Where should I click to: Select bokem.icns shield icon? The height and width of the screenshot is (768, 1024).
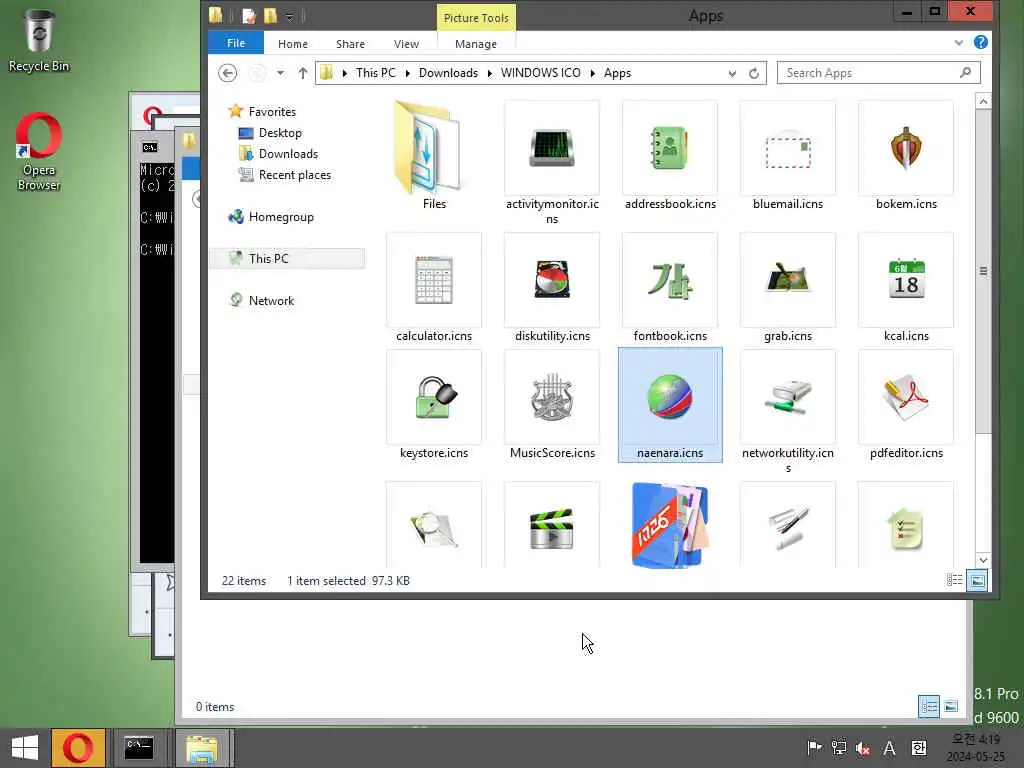coord(906,148)
